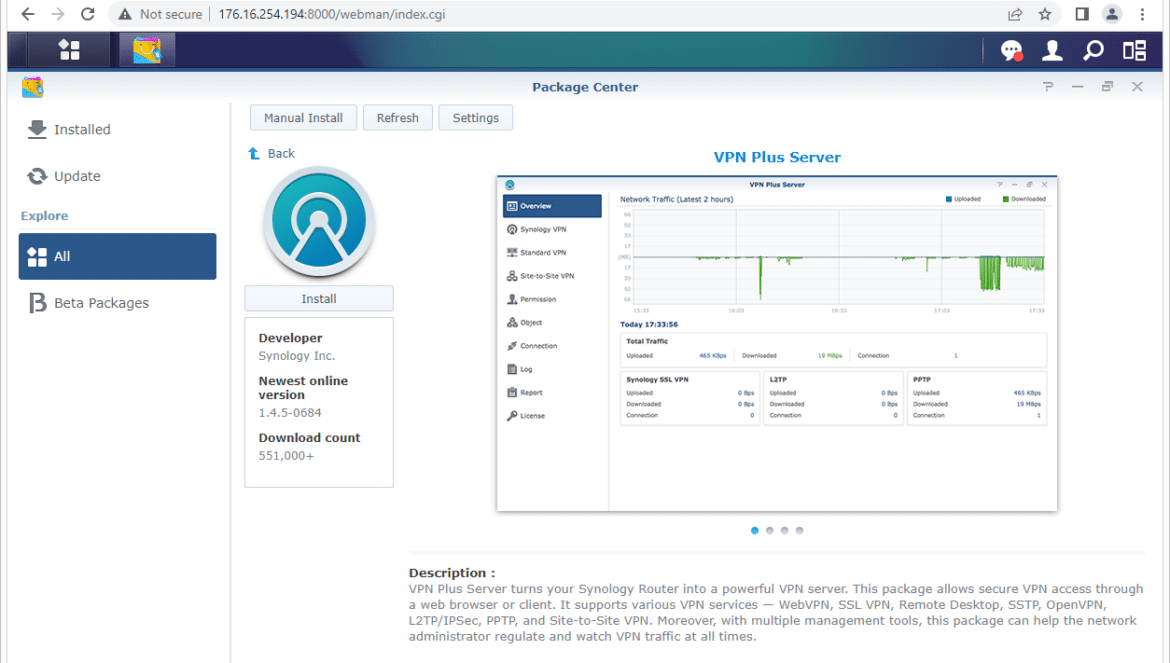The width and height of the screenshot is (1170, 663).
Task: Click the Refresh button
Action: pyautogui.click(x=398, y=118)
